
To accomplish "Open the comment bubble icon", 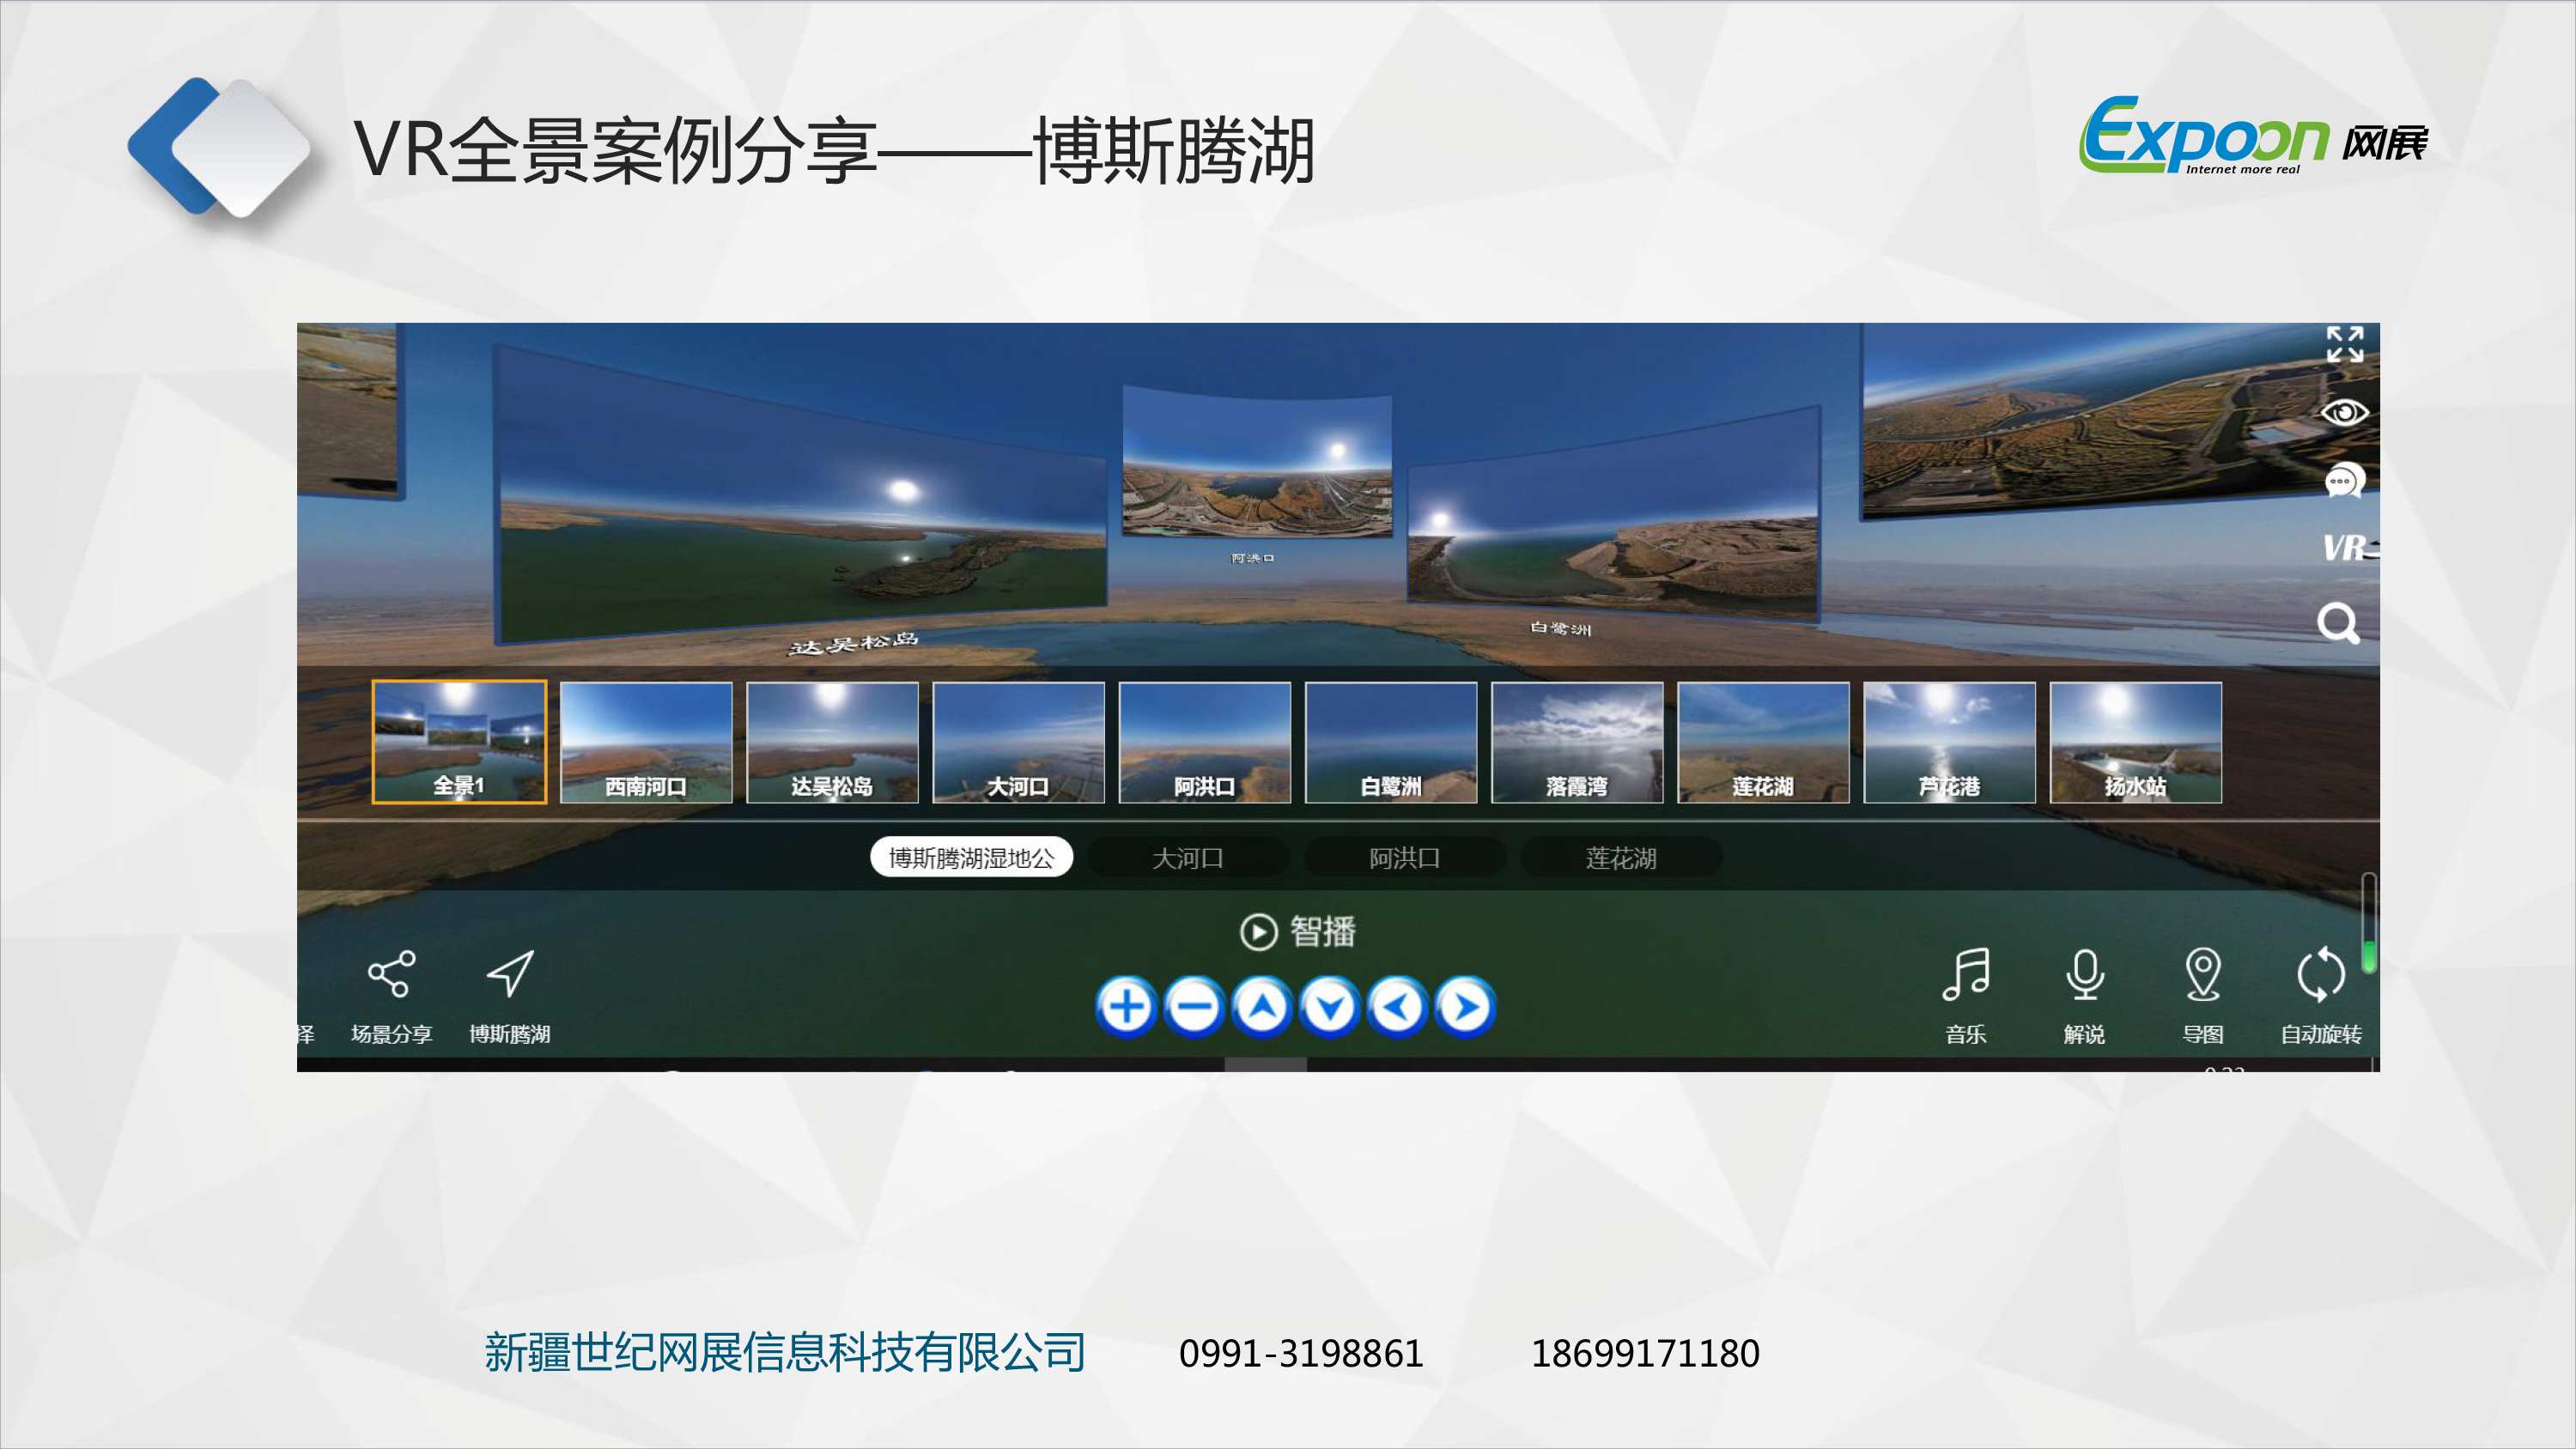I will (x=2344, y=481).
